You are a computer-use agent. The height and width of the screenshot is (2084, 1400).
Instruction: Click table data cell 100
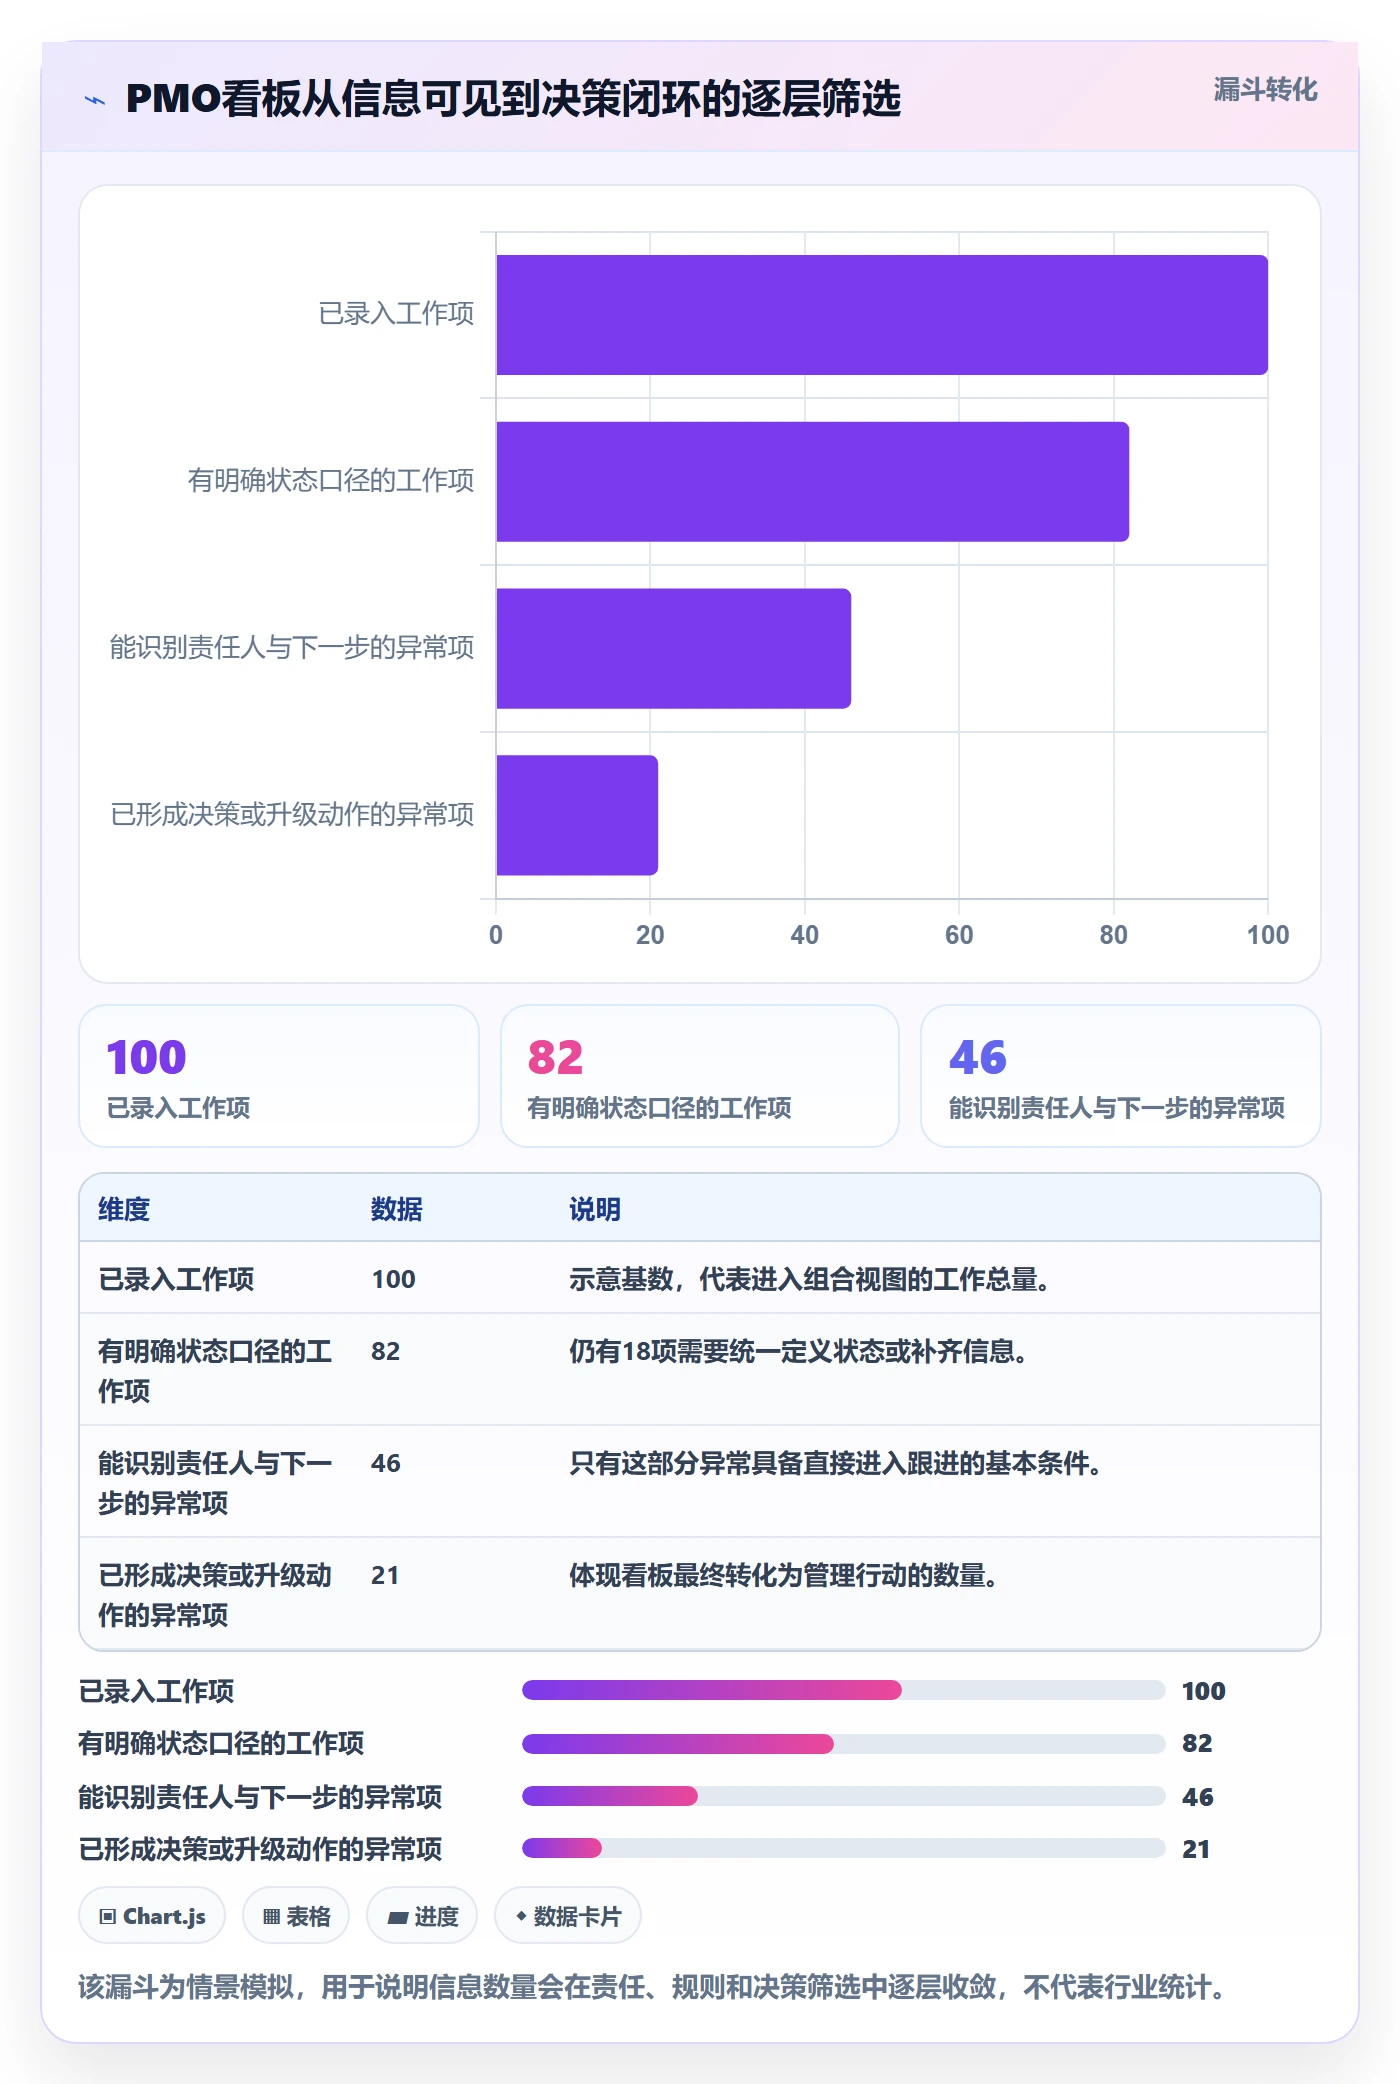tap(393, 1279)
